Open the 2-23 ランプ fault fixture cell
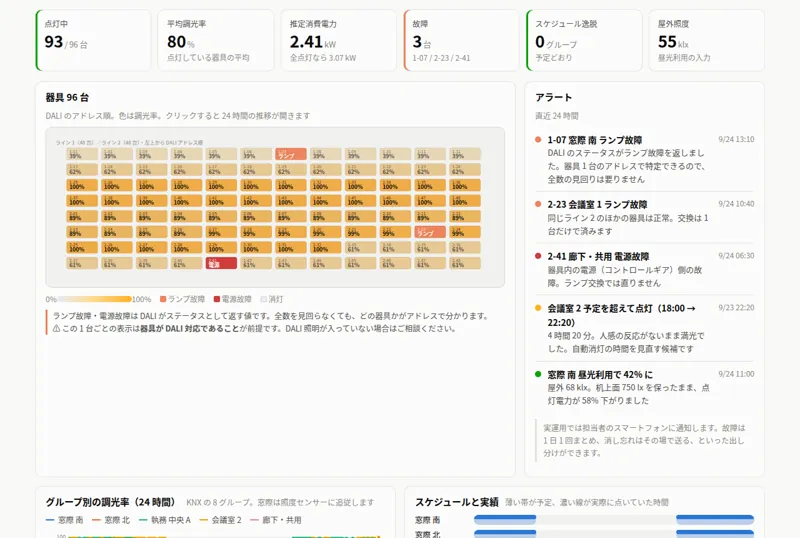Screen dimensions: 800x538 click(430, 232)
